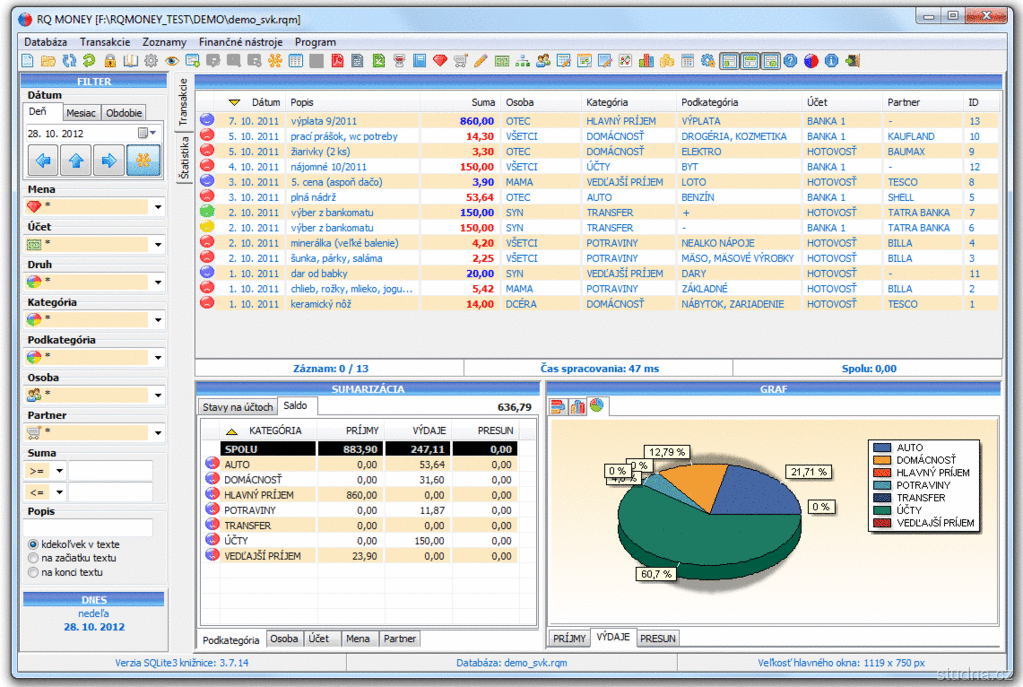Switch to the Mesiac date tab

81,113
